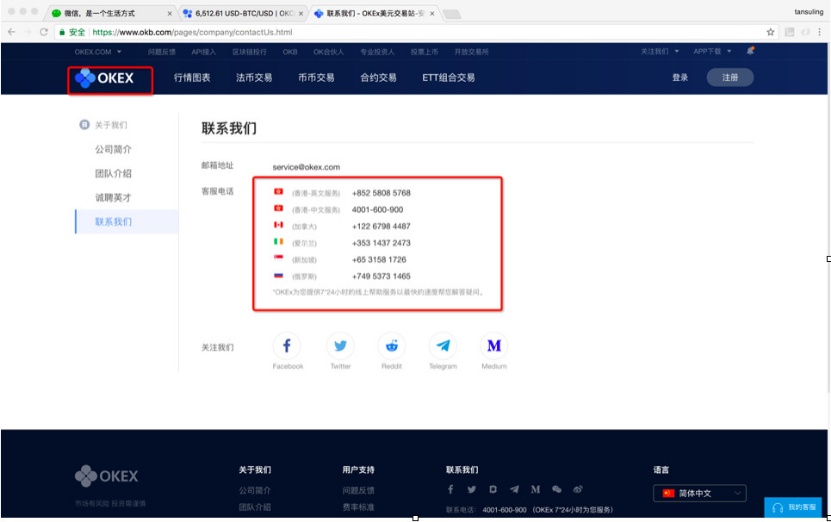The image size is (831, 522).
Task: Click phone number +353 1437 2473
Action: point(381,243)
